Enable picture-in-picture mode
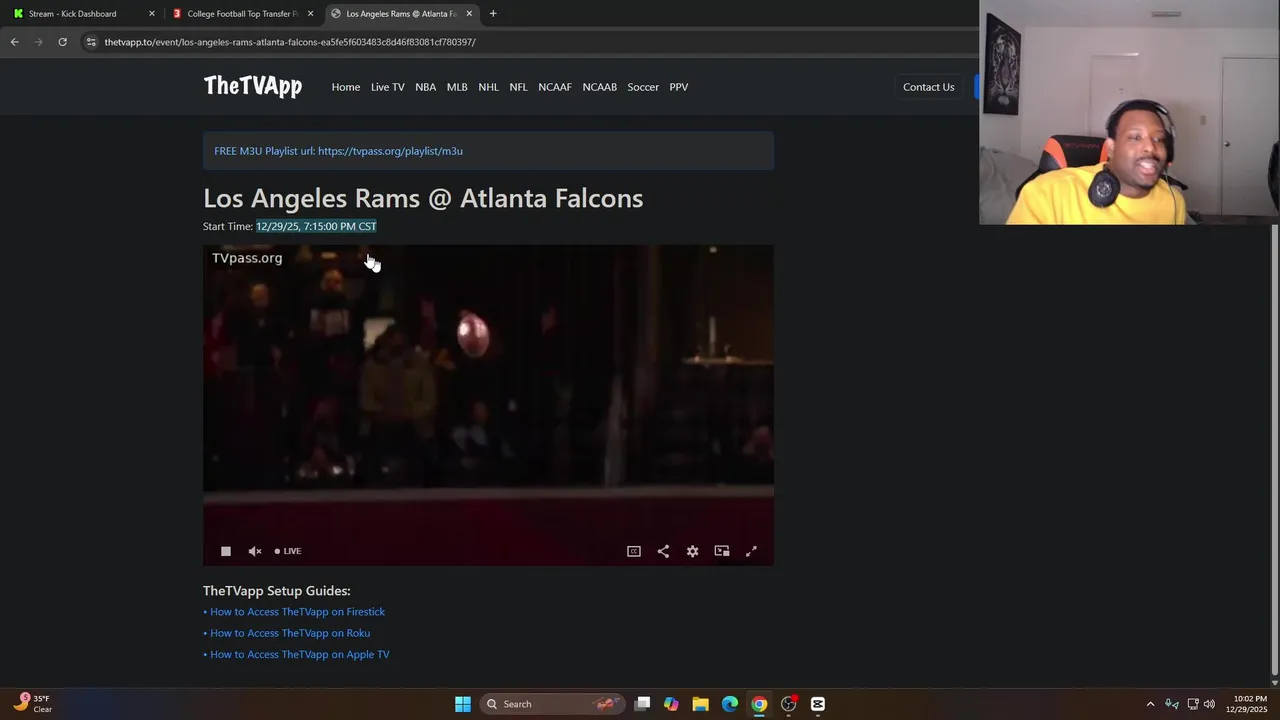This screenshot has width=1280, height=720. point(722,551)
